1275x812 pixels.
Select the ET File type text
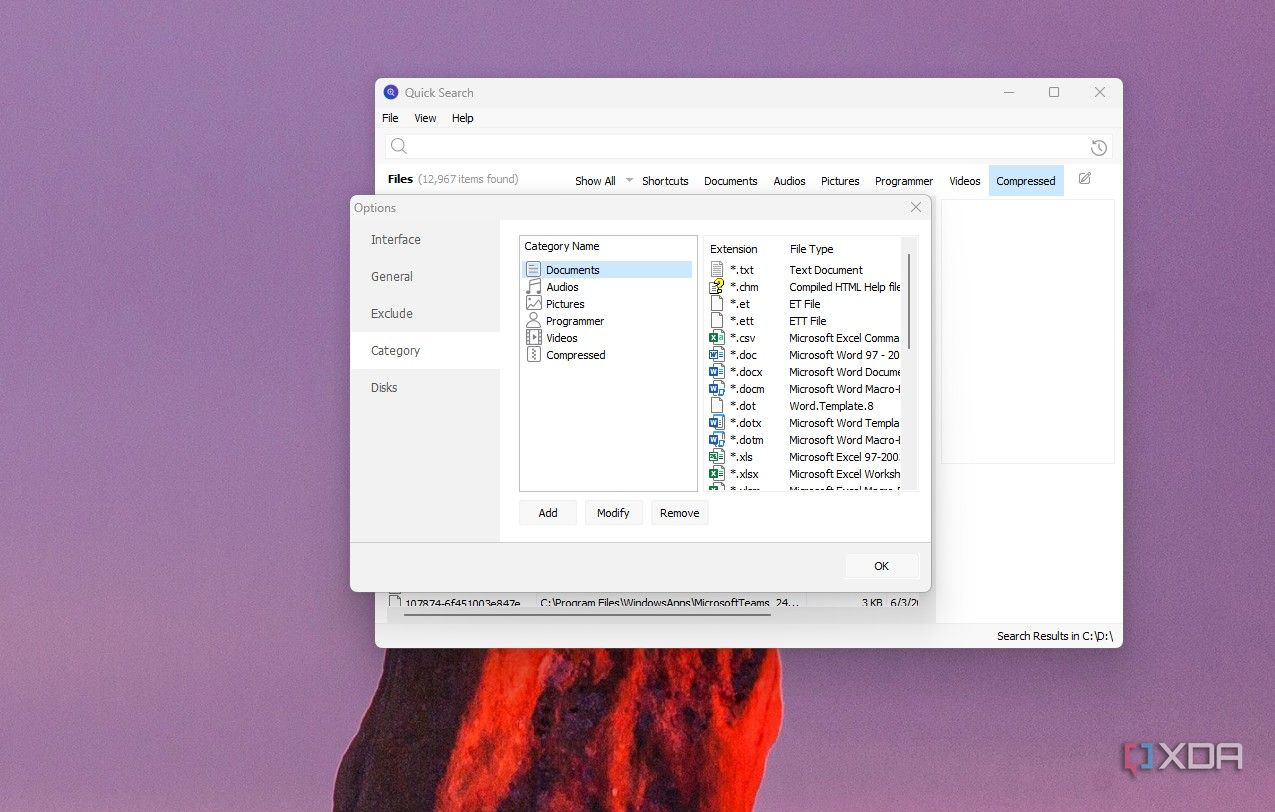805,304
